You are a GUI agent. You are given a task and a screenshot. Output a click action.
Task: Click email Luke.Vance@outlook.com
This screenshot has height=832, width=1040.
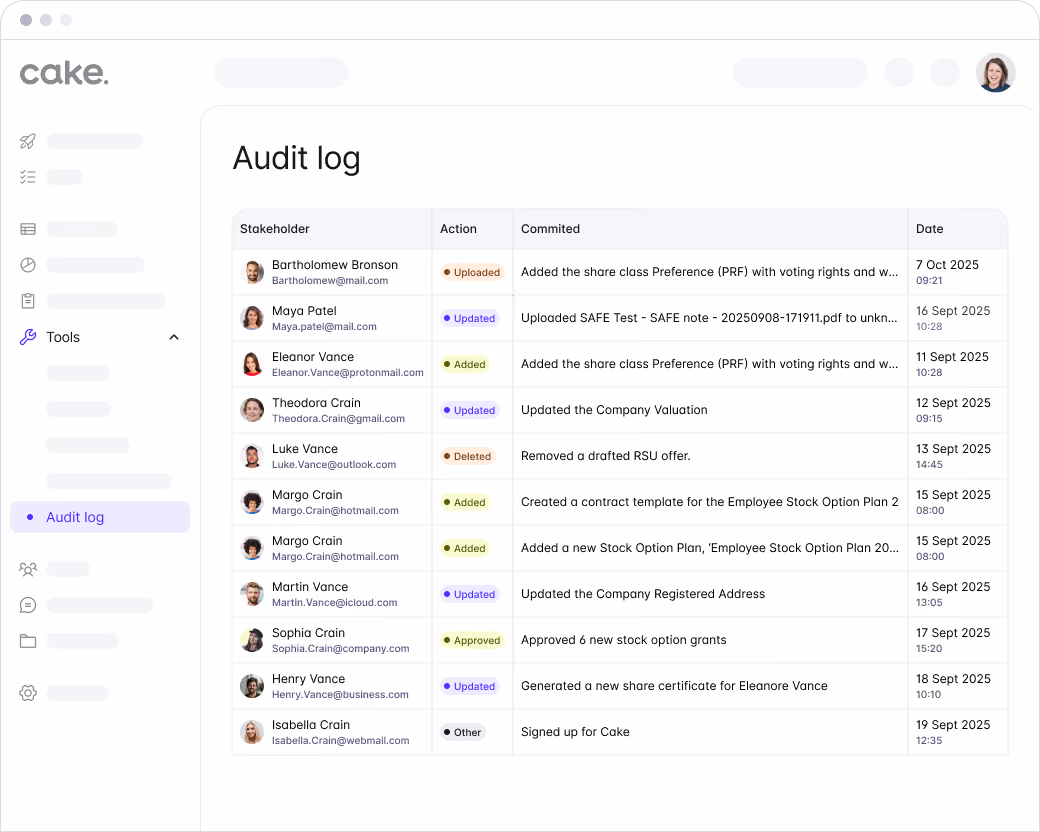coord(334,464)
